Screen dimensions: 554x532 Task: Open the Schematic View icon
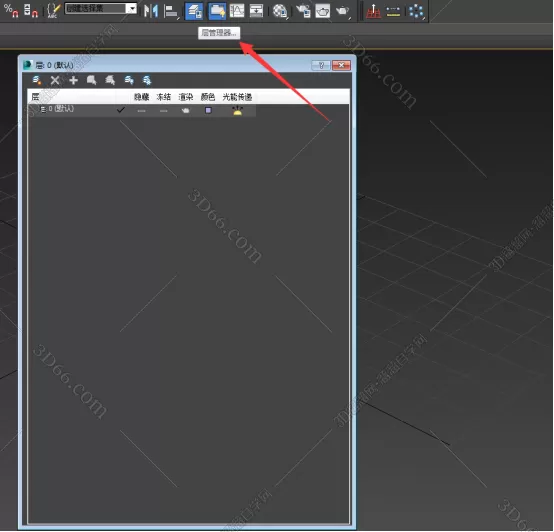pyautogui.click(x=256, y=11)
